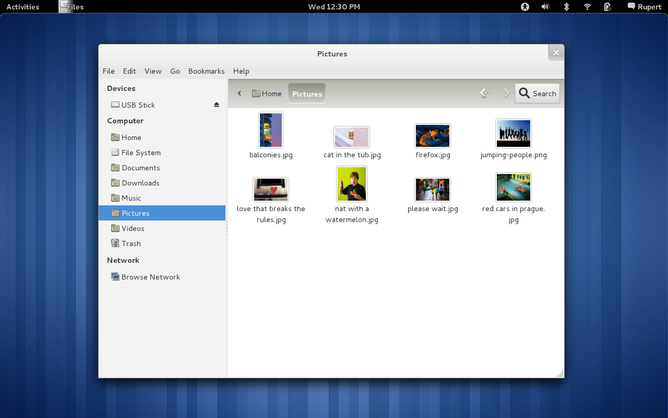
Task: Select Downloads in the sidebar
Action: pos(140,183)
